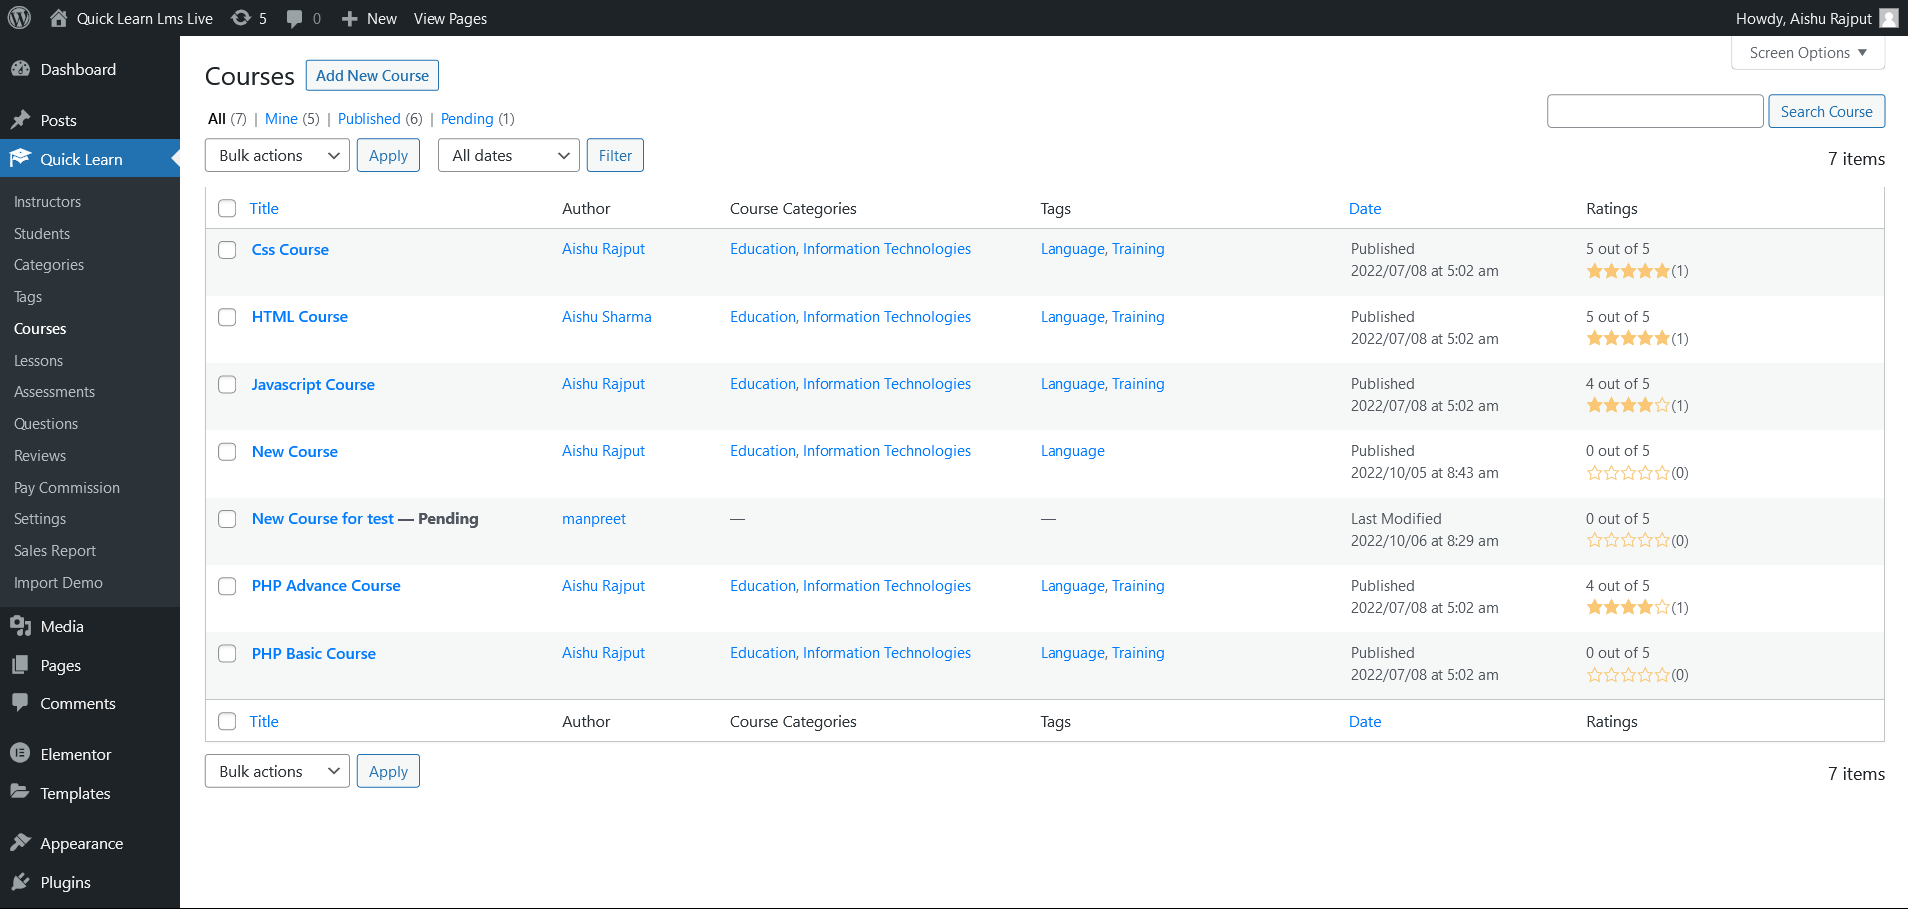Check the New Course for test checkbox
Image resolution: width=1920 pixels, height=913 pixels.
227,519
